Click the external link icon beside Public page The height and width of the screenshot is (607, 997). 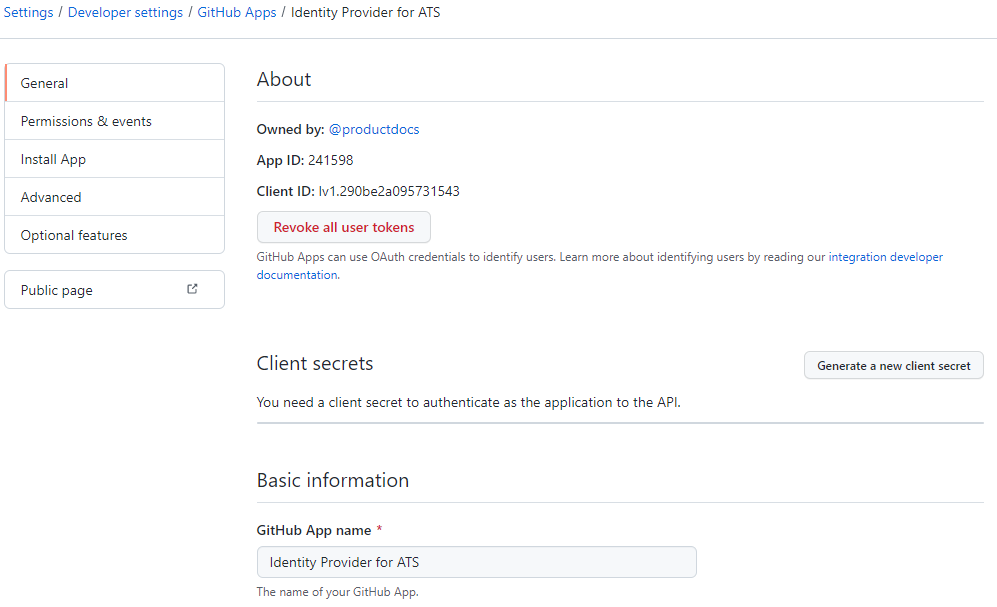[192, 289]
